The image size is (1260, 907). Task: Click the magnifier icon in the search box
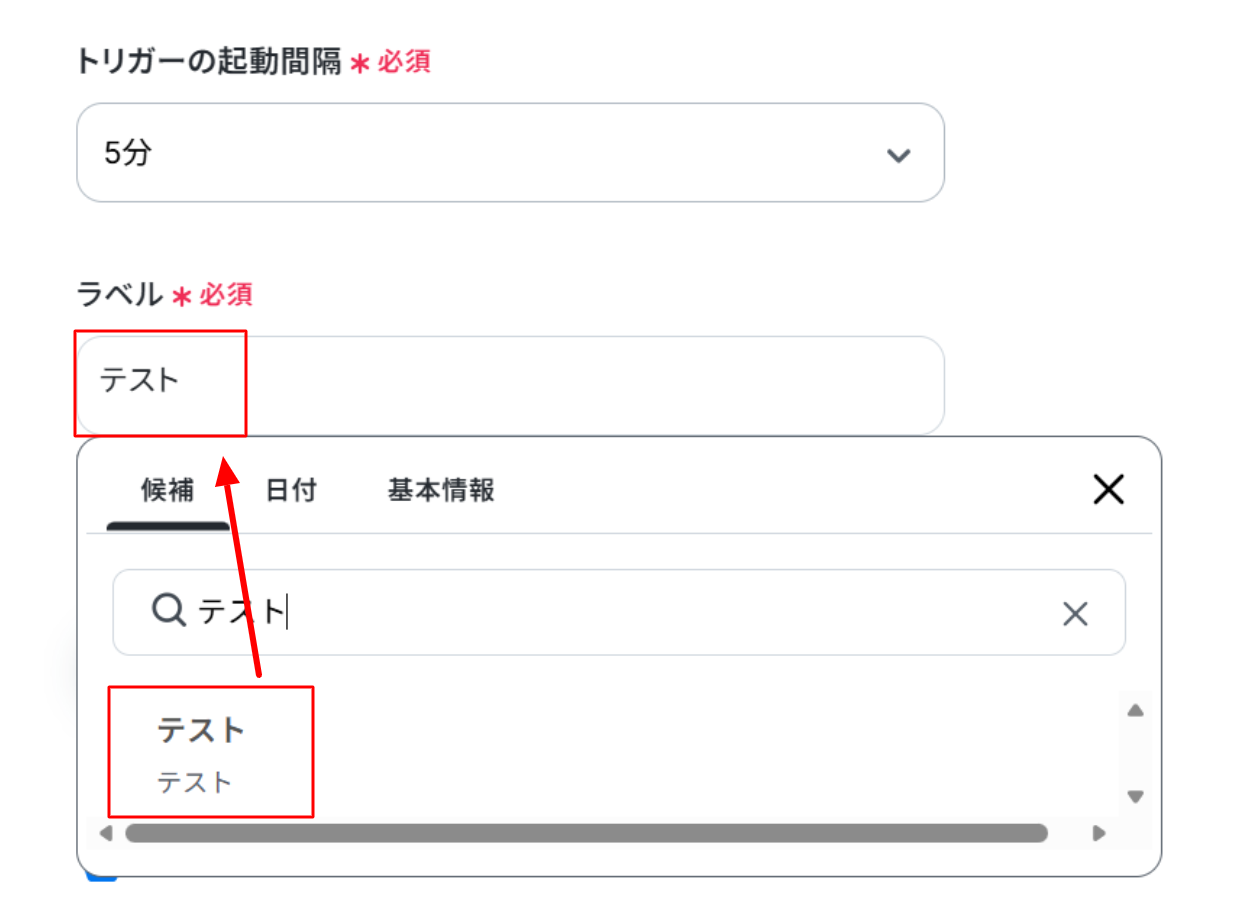click(x=168, y=609)
